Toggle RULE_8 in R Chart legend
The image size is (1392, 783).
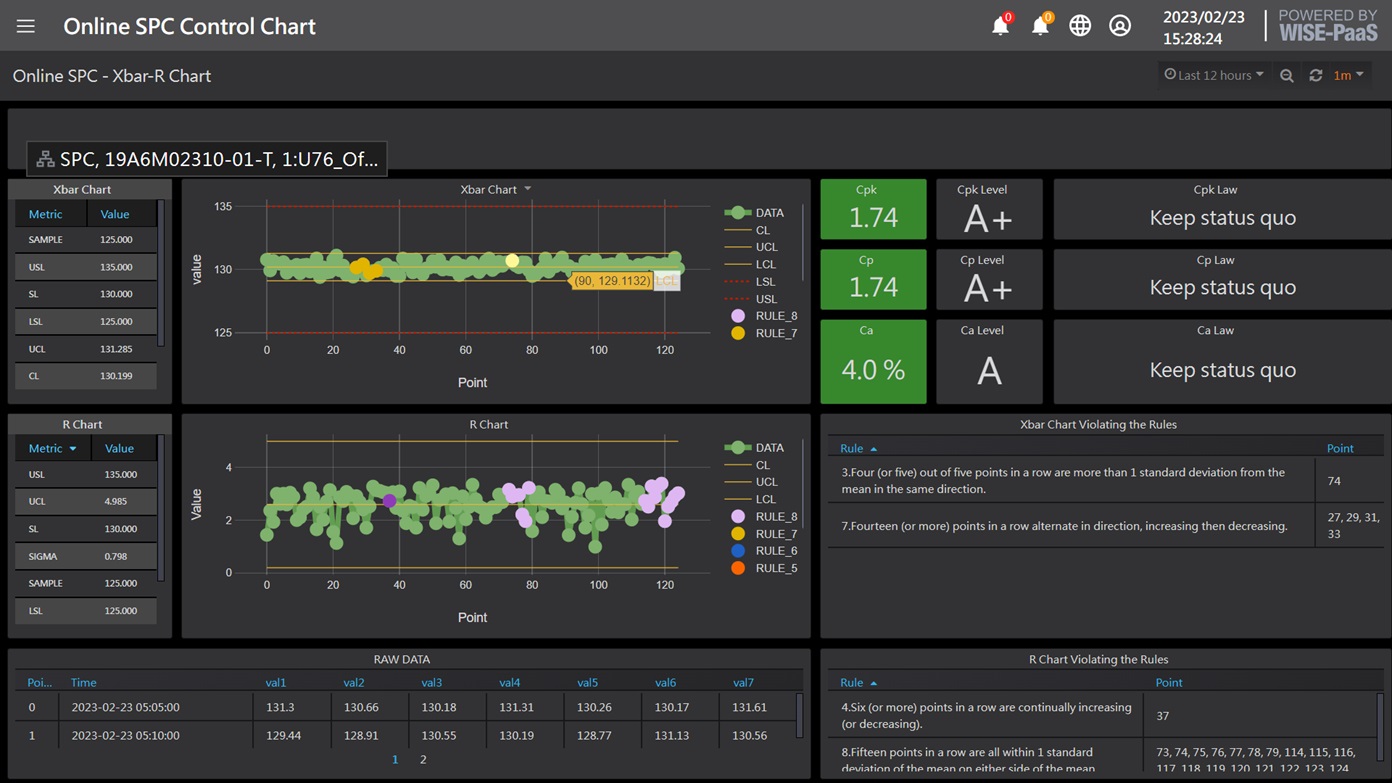tap(763, 517)
